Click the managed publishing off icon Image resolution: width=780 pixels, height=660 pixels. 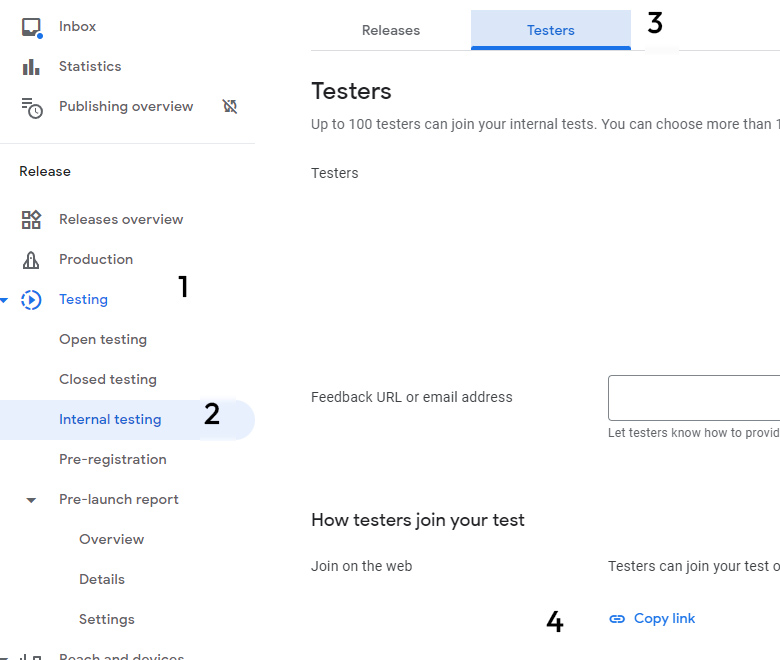pos(230,106)
